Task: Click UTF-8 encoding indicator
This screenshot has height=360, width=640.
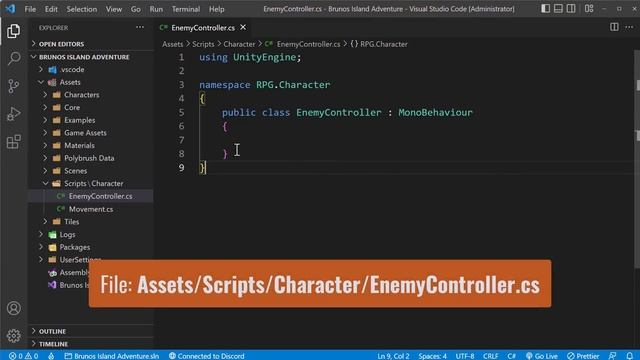Action: point(465,356)
